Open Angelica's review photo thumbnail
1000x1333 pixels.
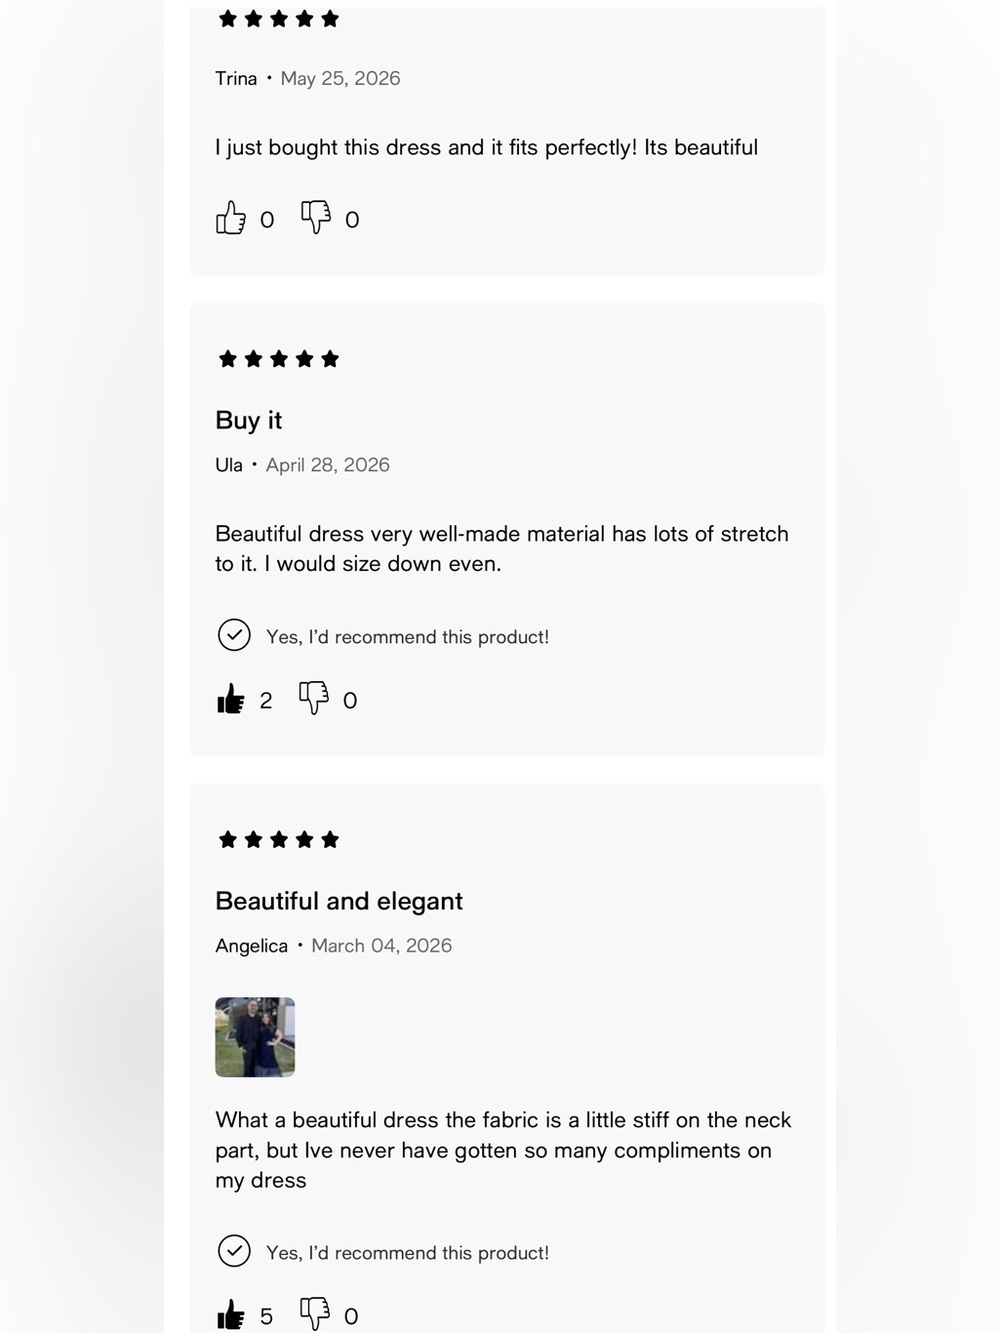(255, 1037)
